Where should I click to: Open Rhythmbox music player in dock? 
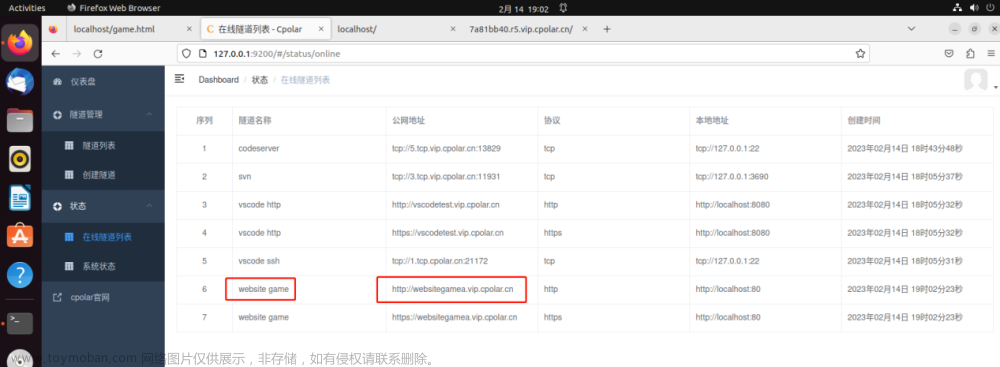[20, 159]
